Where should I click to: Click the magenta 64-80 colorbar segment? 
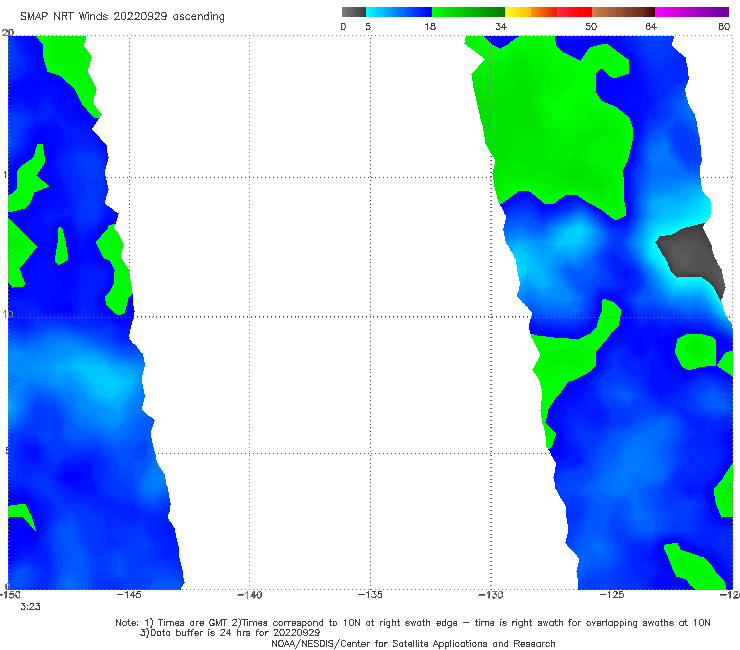[692, 12]
